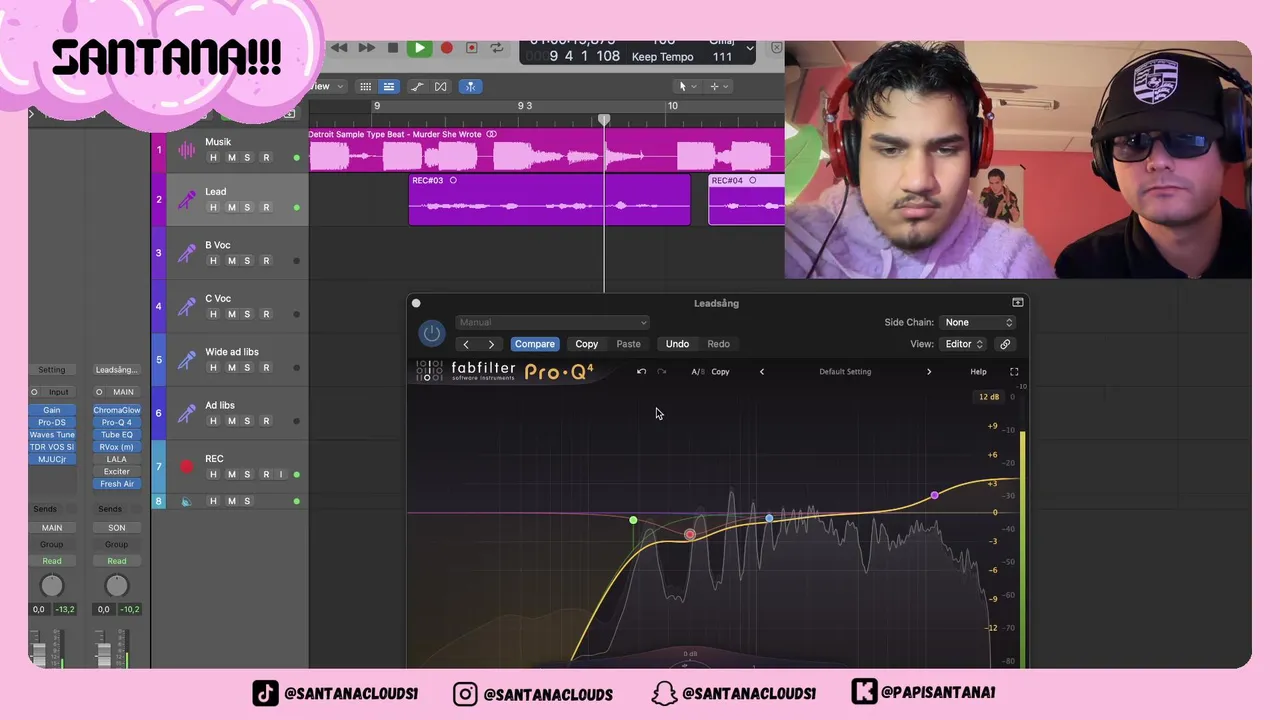Click the FabFilter undo arrow icon
Viewport: 1280px width, 720px height.
642,372
